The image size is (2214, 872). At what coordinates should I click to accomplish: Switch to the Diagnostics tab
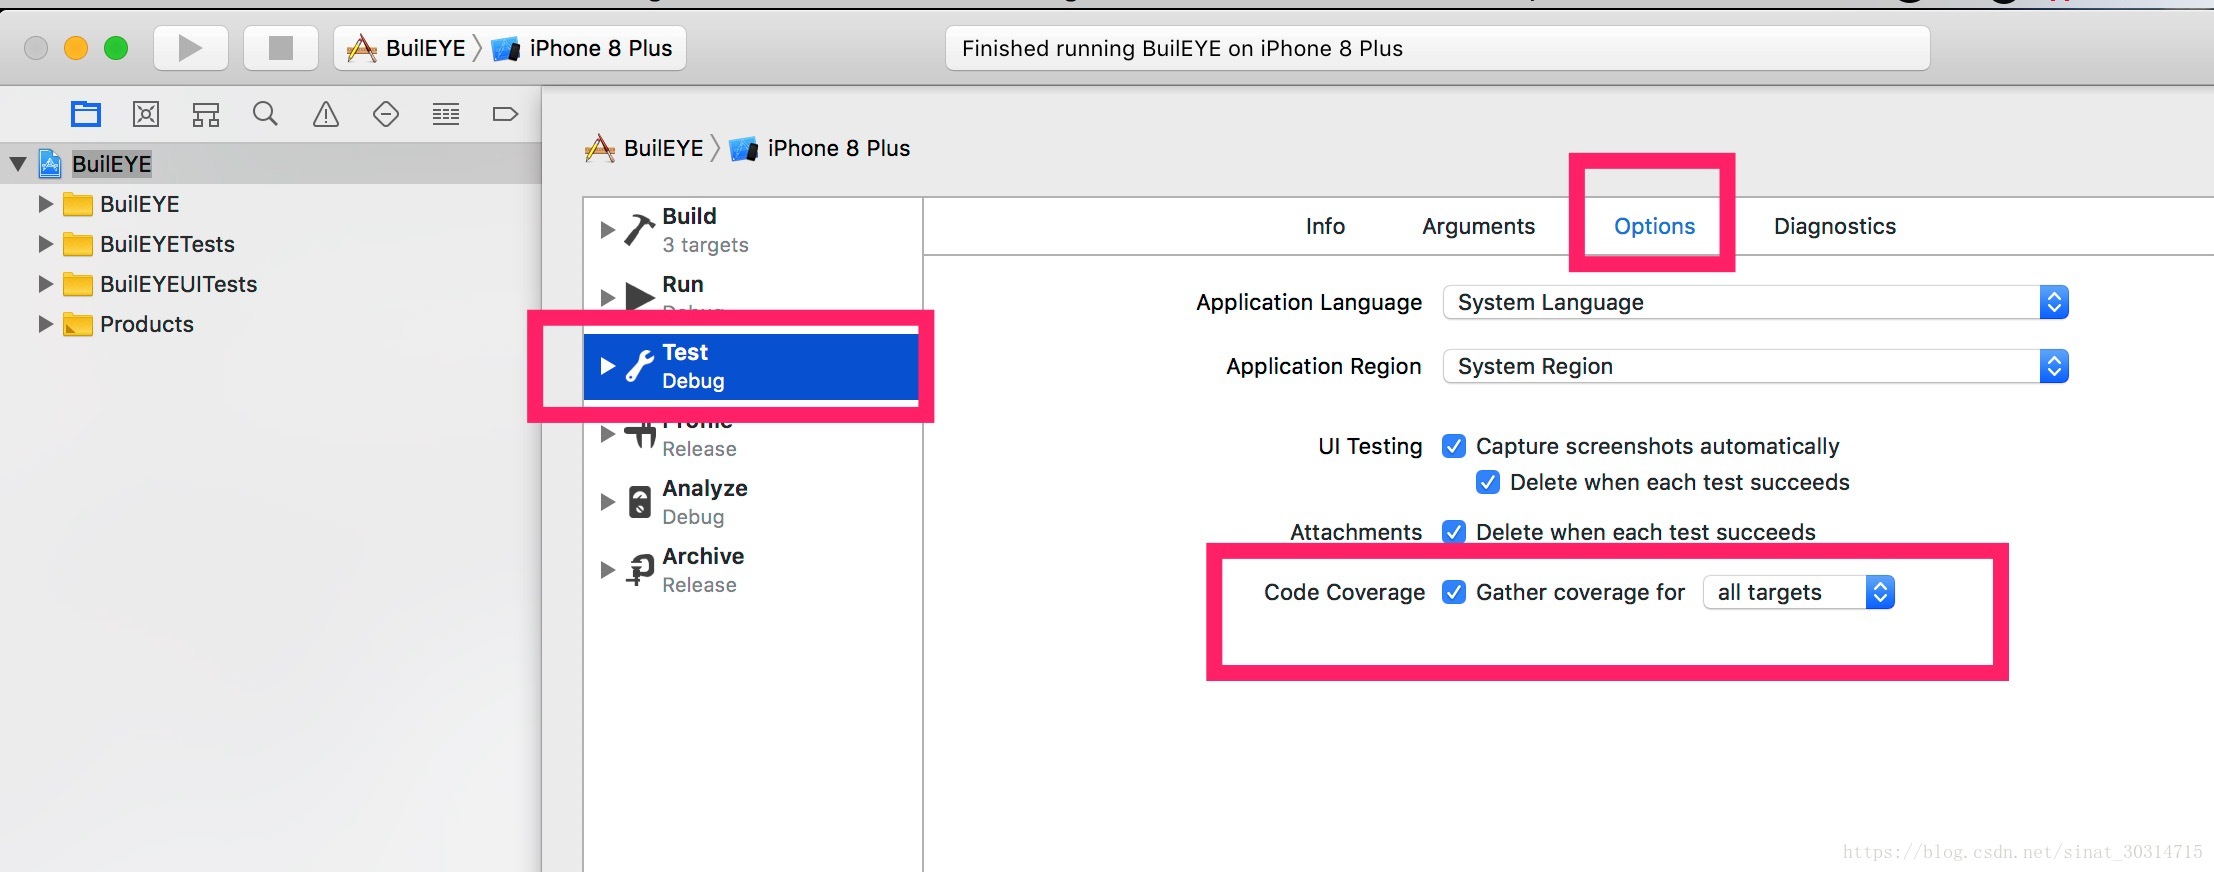1835,226
